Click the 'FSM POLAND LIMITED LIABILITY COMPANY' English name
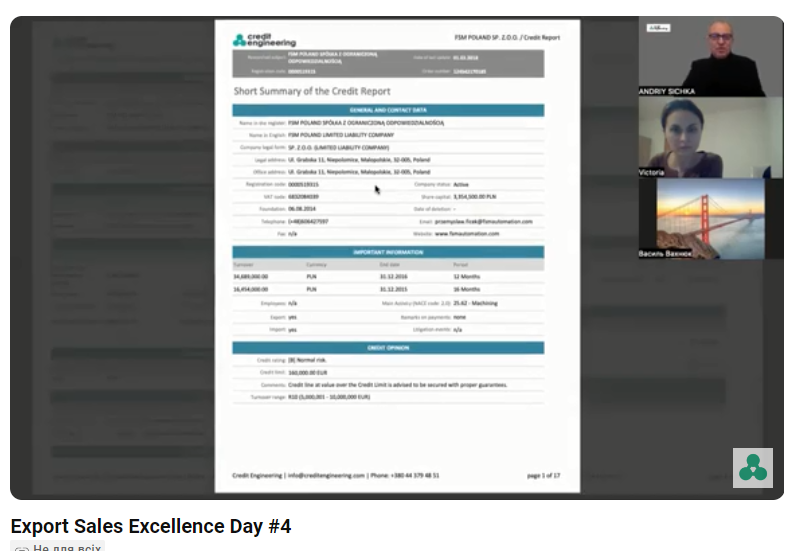 (341, 135)
